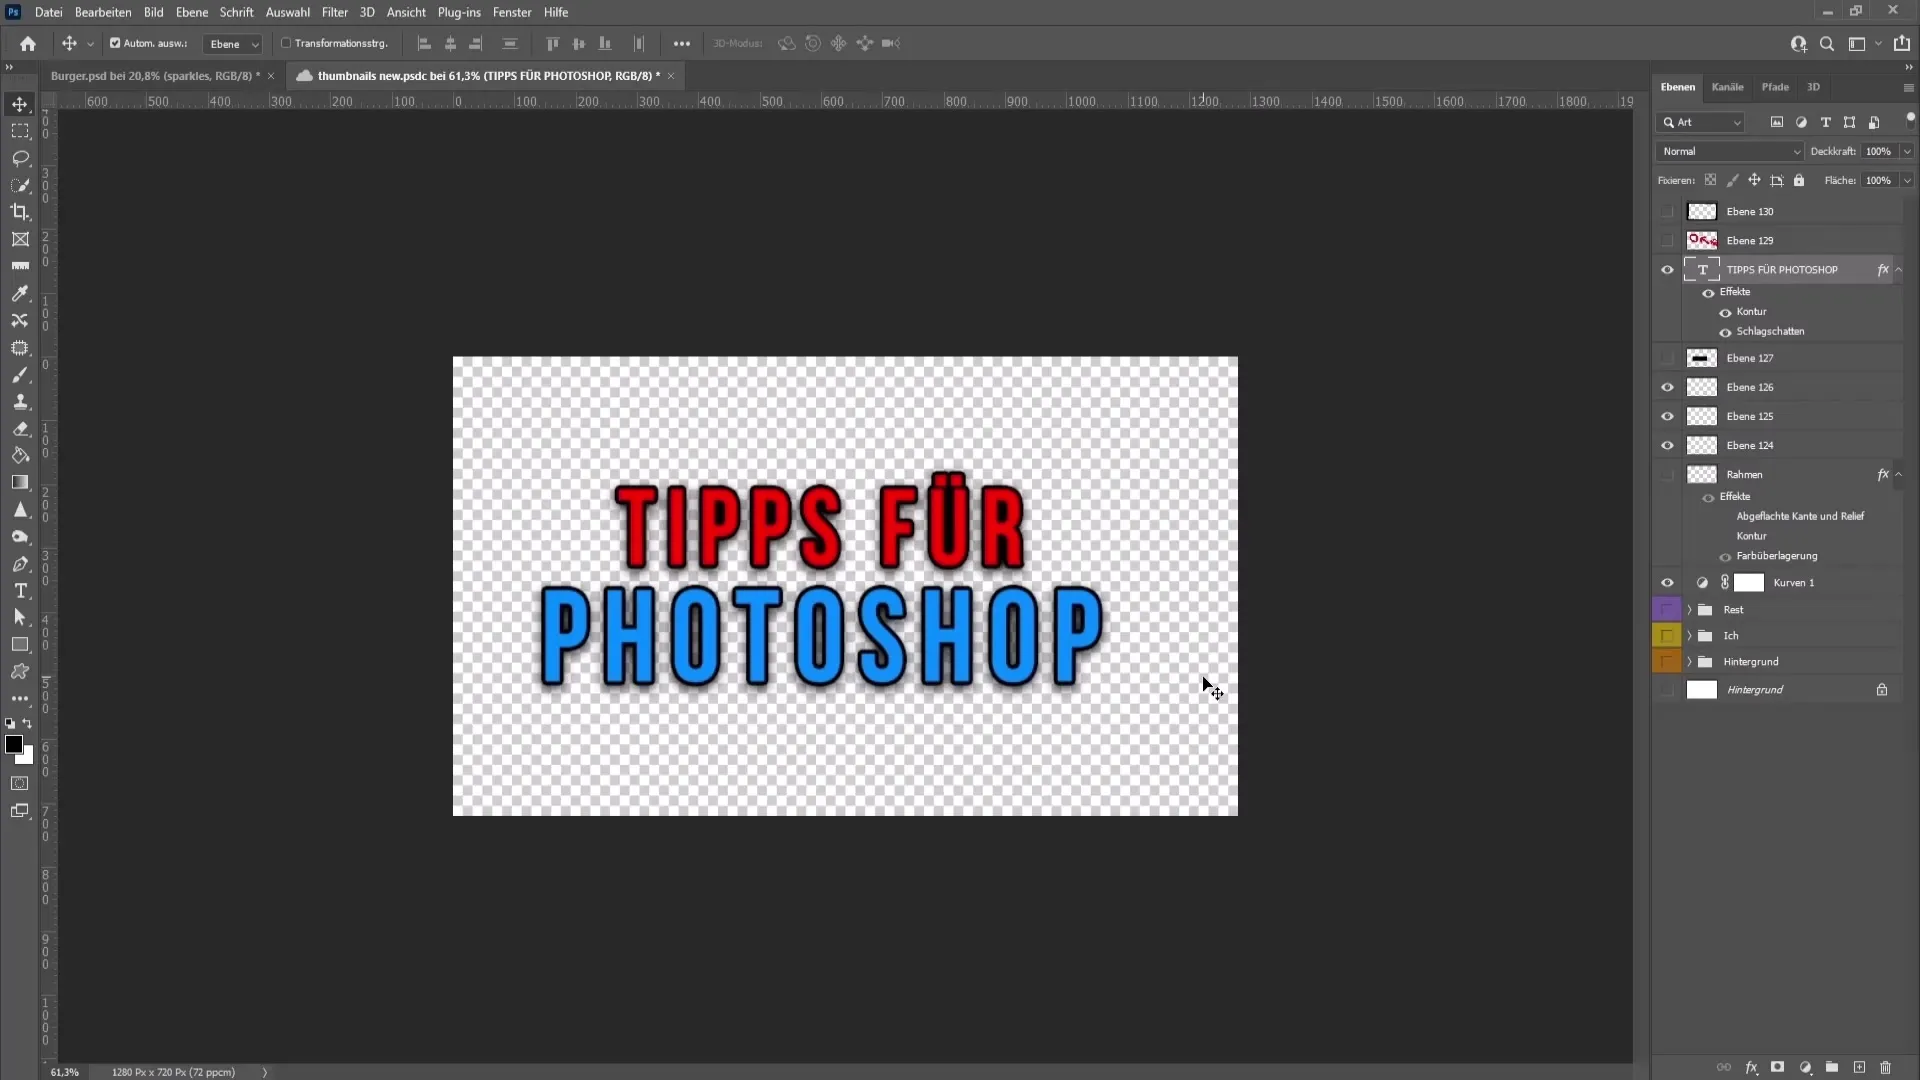Toggle visibility of Ebene 124 layer
This screenshot has height=1080, width=1920.
pyautogui.click(x=1667, y=444)
